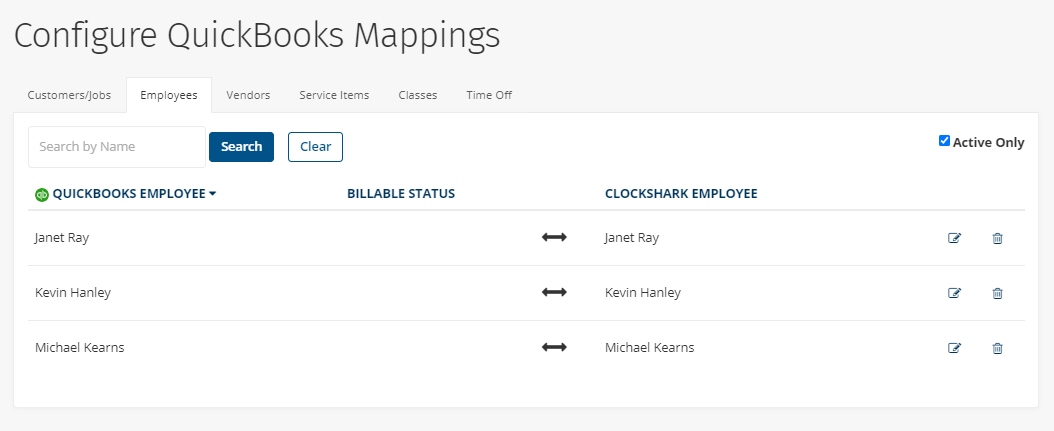Uncheck the Active Only checkbox

[944, 141]
